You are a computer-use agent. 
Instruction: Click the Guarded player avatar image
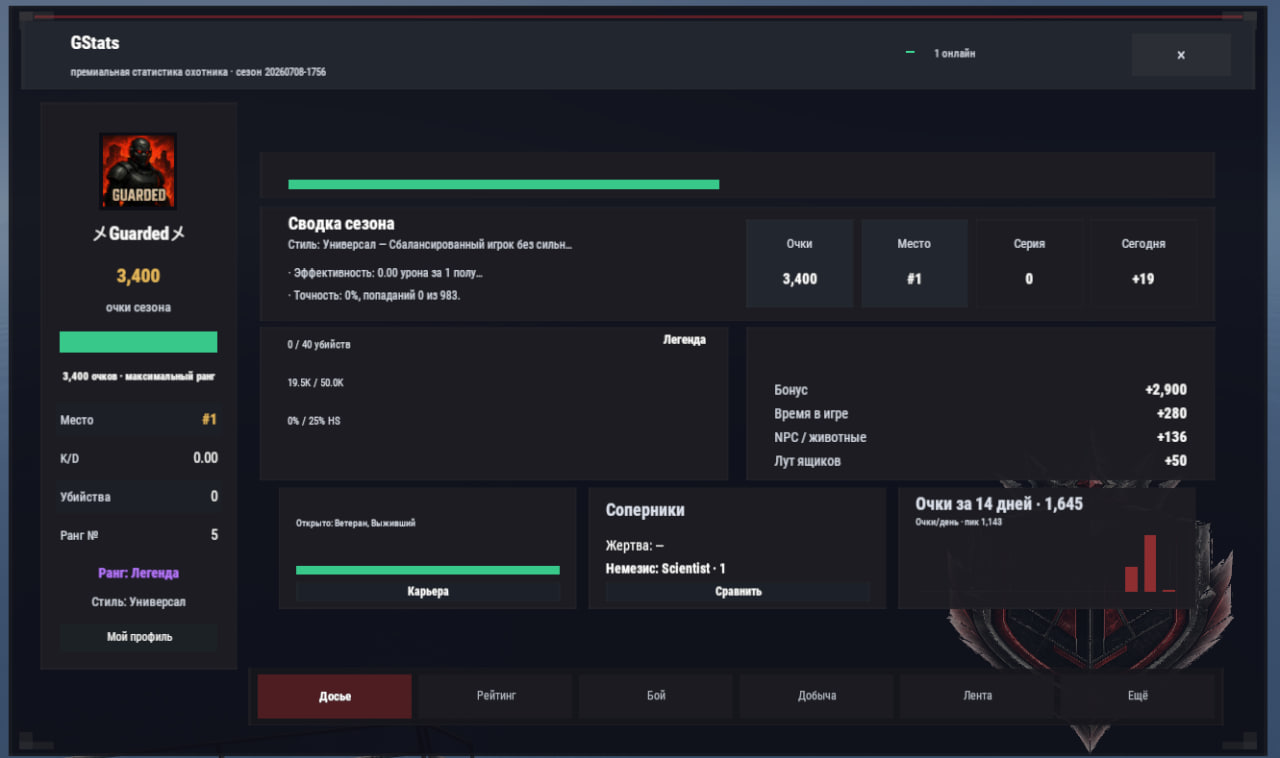tap(138, 171)
